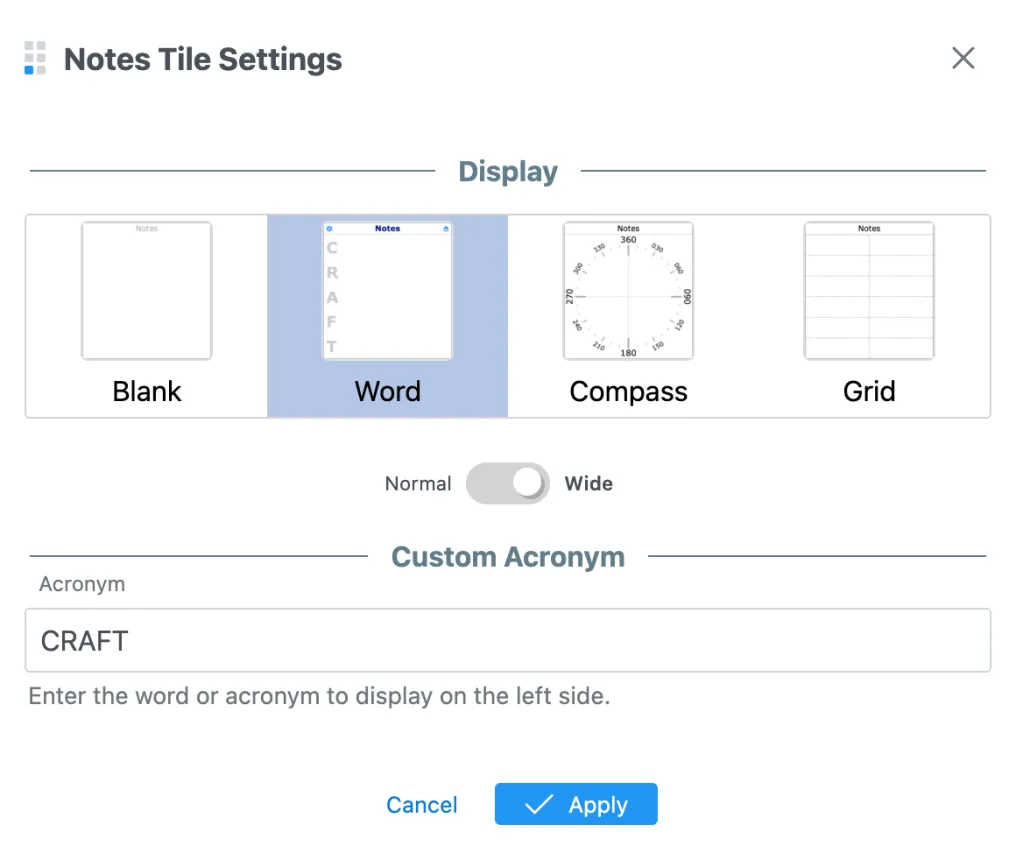Click the checkmark icon on Apply
This screenshot has width=1023, height=860.
pyautogui.click(x=539, y=805)
